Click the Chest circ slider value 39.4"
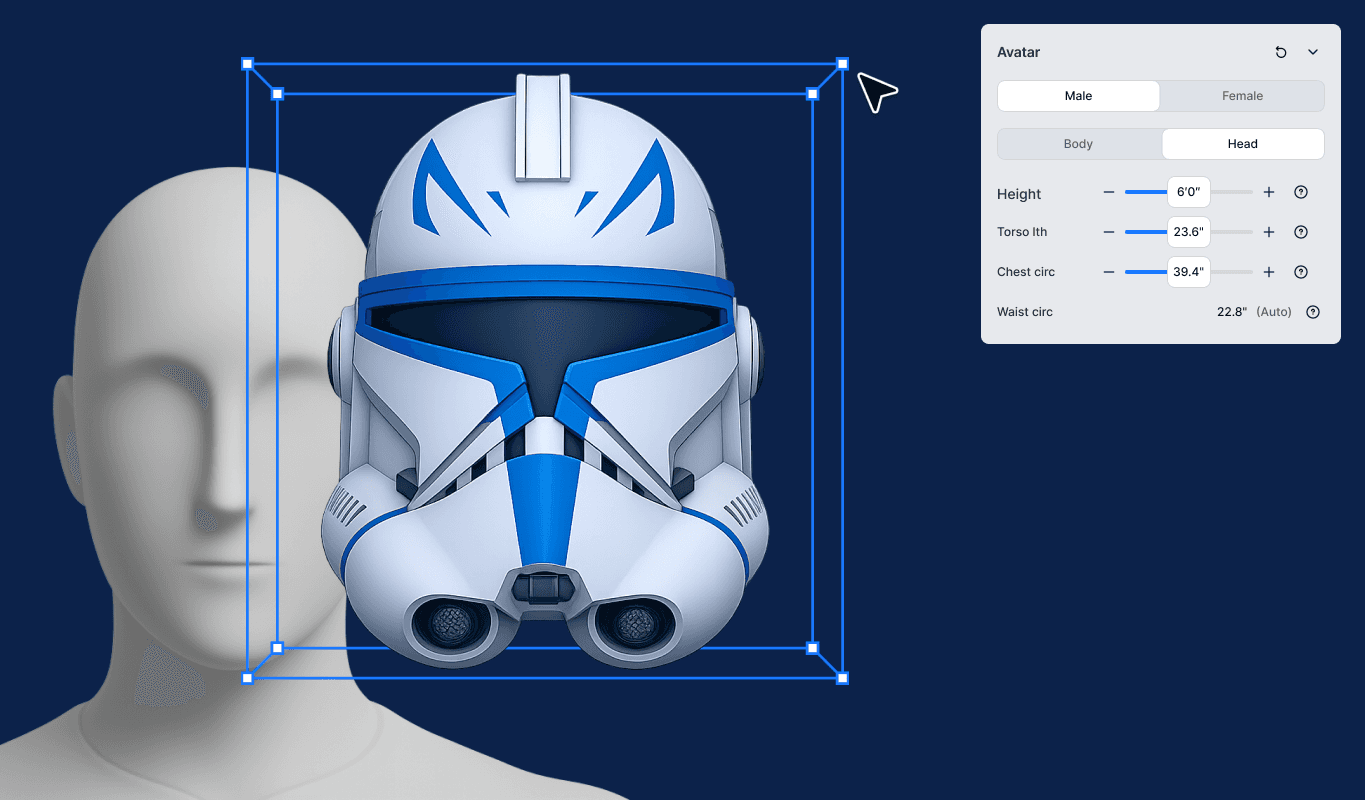Screen dimensions: 1365x800 [1189, 272]
